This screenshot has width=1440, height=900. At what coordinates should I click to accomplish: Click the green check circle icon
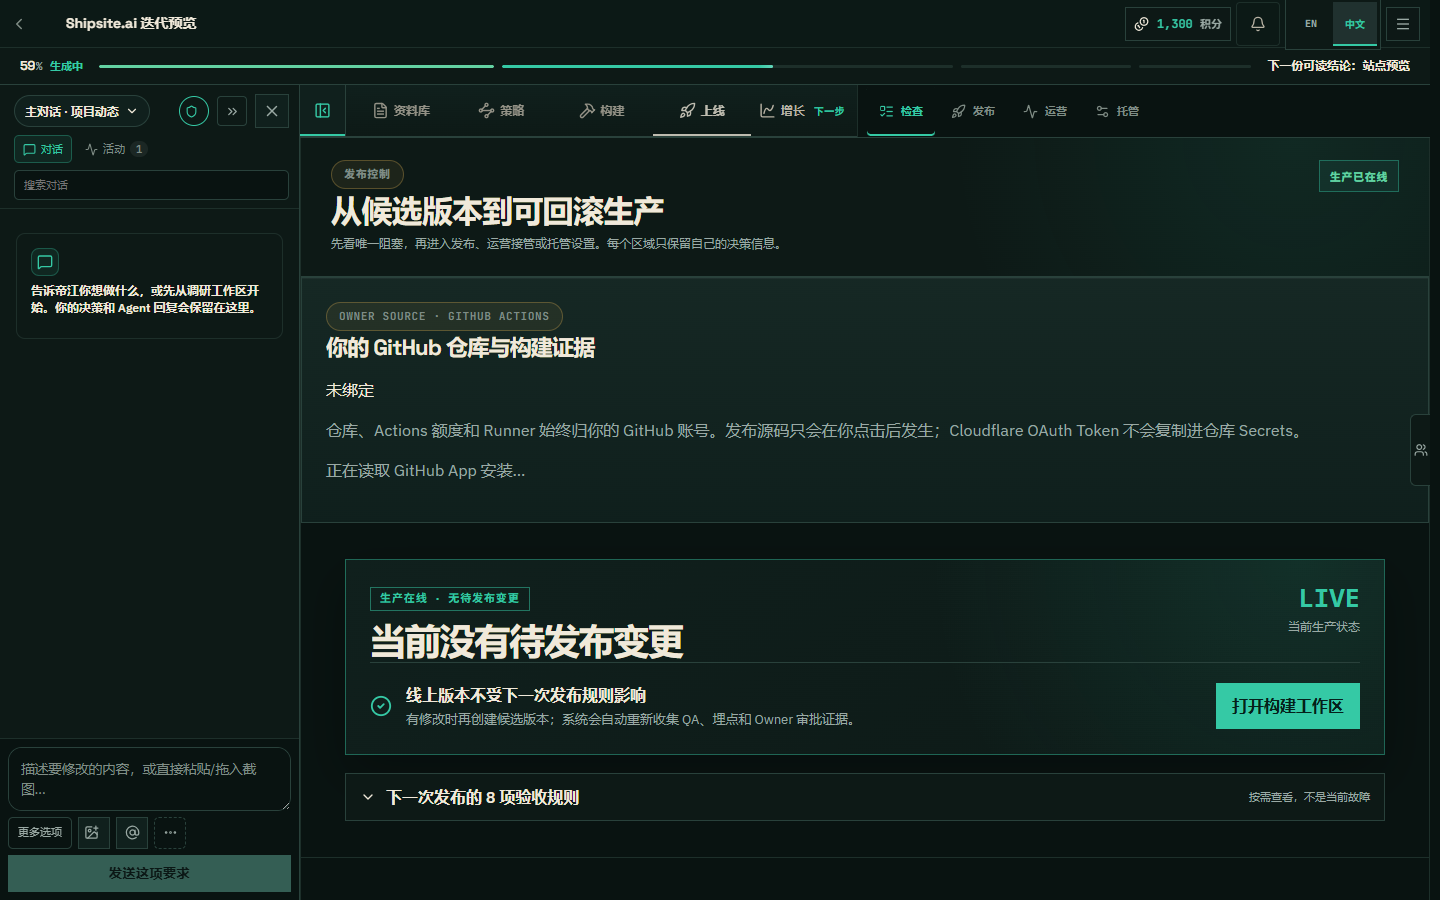click(x=381, y=706)
